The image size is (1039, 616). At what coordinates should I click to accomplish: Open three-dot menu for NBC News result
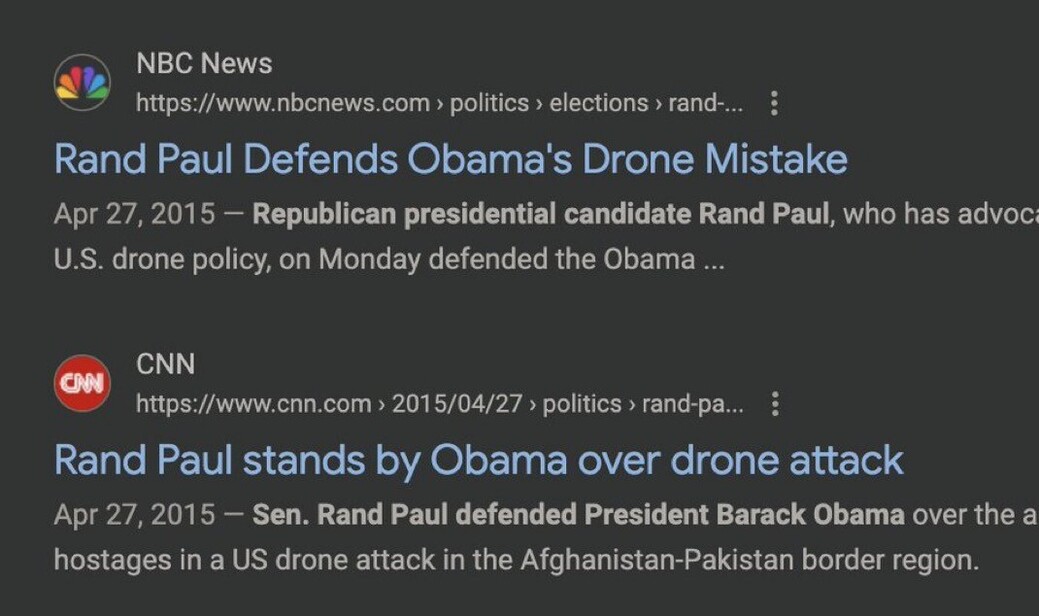(x=774, y=103)
